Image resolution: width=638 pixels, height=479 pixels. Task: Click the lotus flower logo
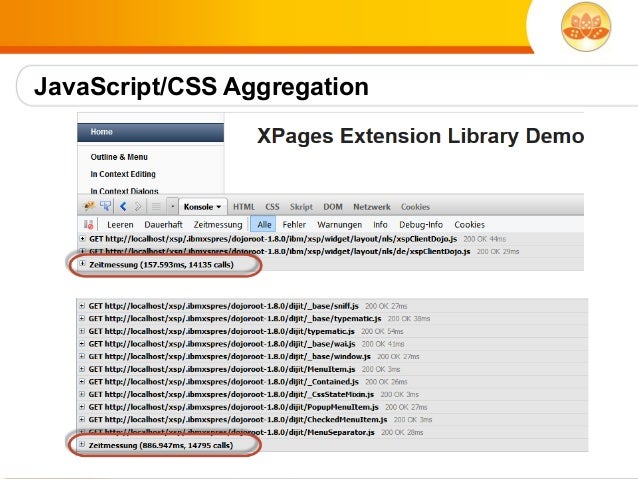tap(586, 27)
